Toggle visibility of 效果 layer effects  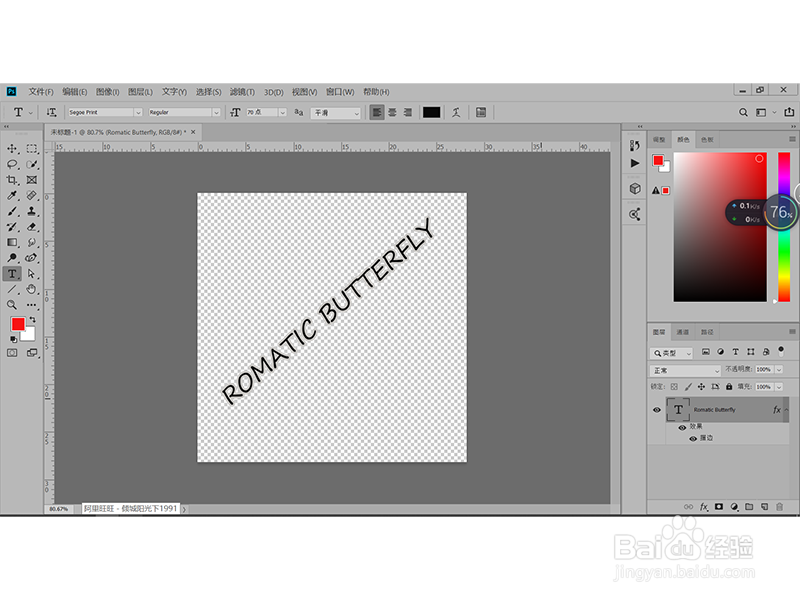pyautogui.click(x=682, y=428)
